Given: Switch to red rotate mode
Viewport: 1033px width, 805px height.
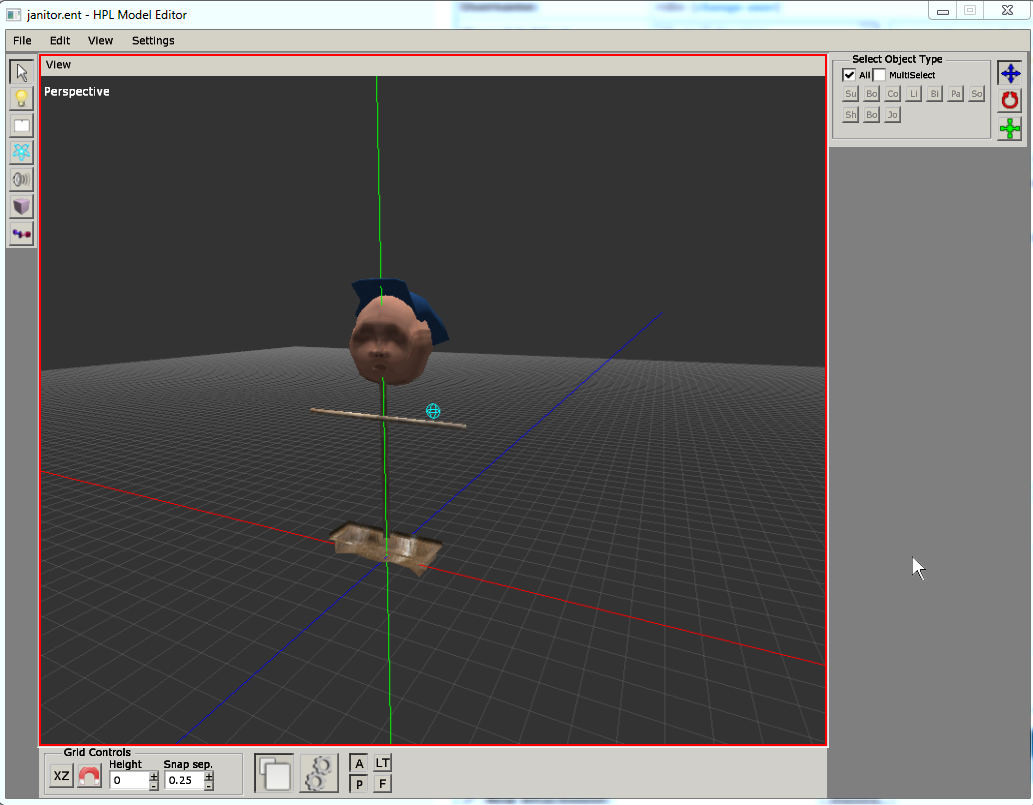Looking at the screenshot, I should coord(1010,100).
